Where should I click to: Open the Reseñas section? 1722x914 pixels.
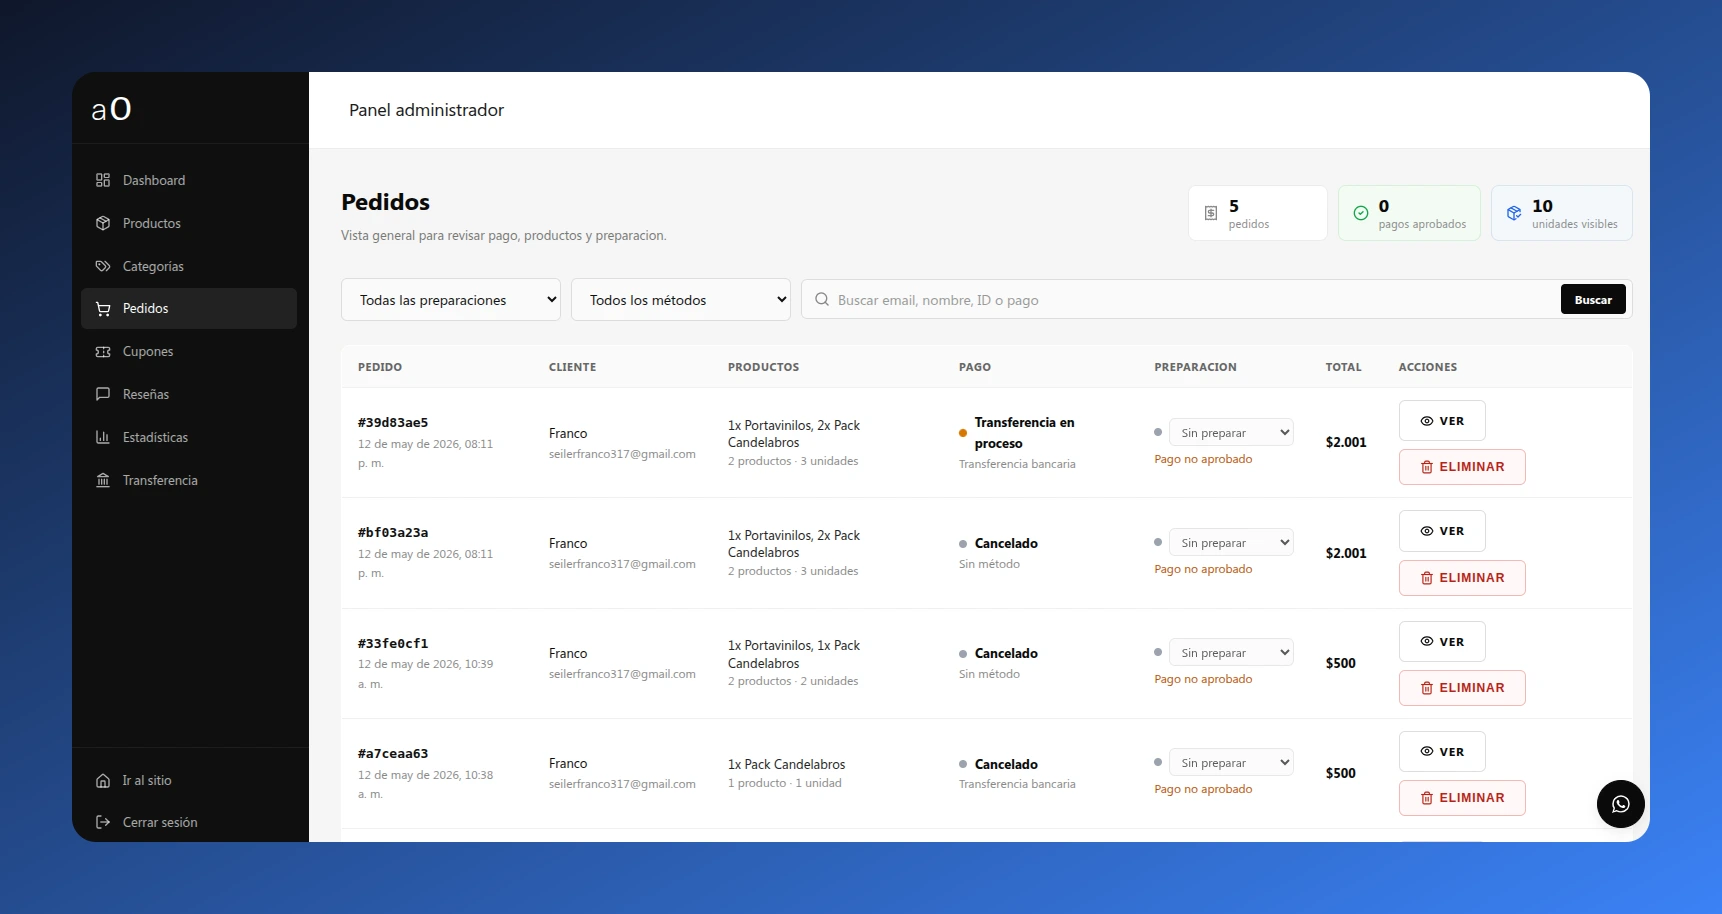point(189,394)
